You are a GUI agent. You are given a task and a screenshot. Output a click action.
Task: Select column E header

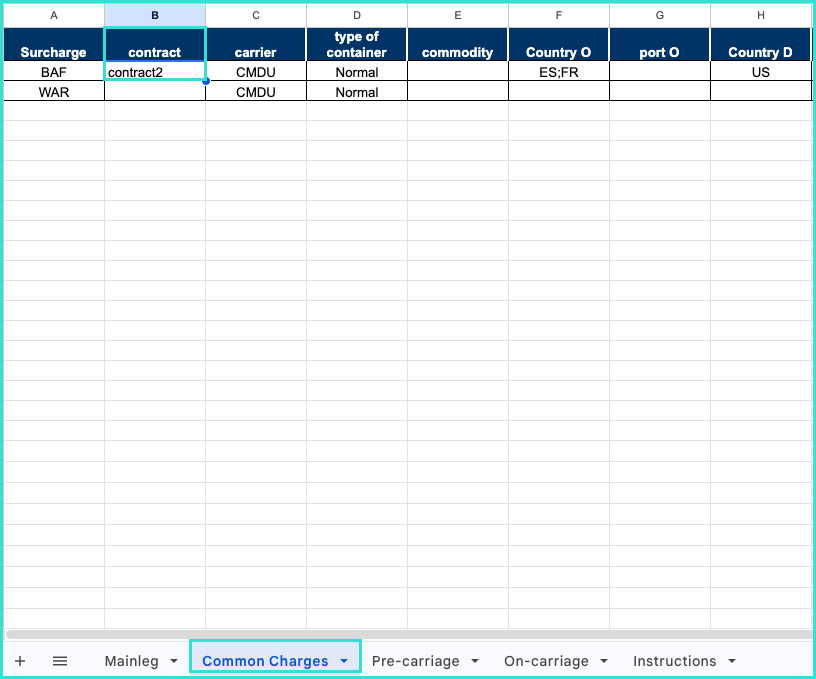[x=457, y=15]
